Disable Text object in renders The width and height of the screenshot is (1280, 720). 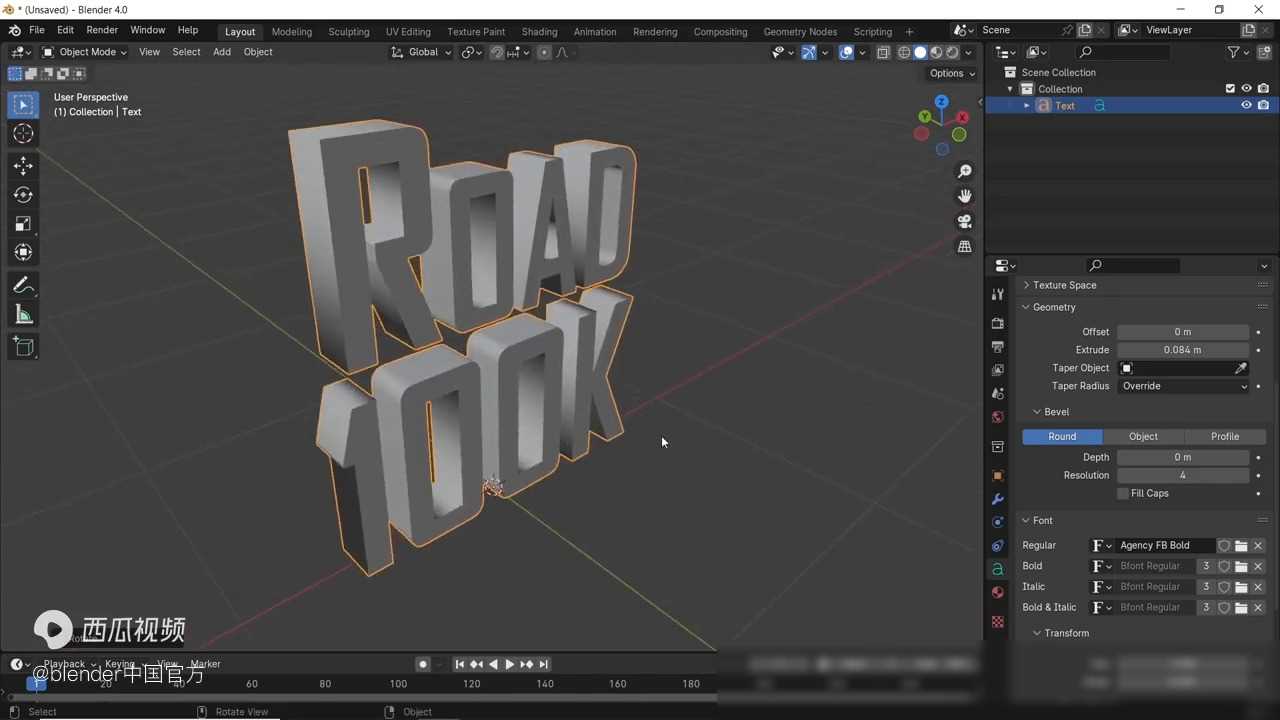pos(1264,106)
